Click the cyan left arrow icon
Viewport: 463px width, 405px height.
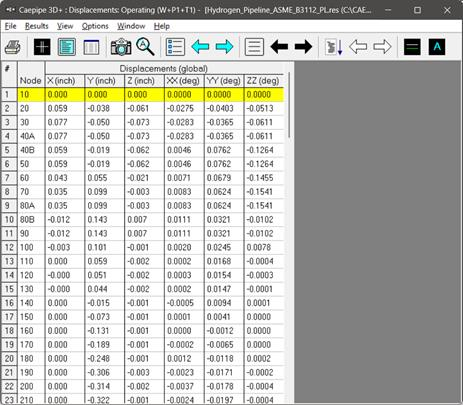[200, 47]
